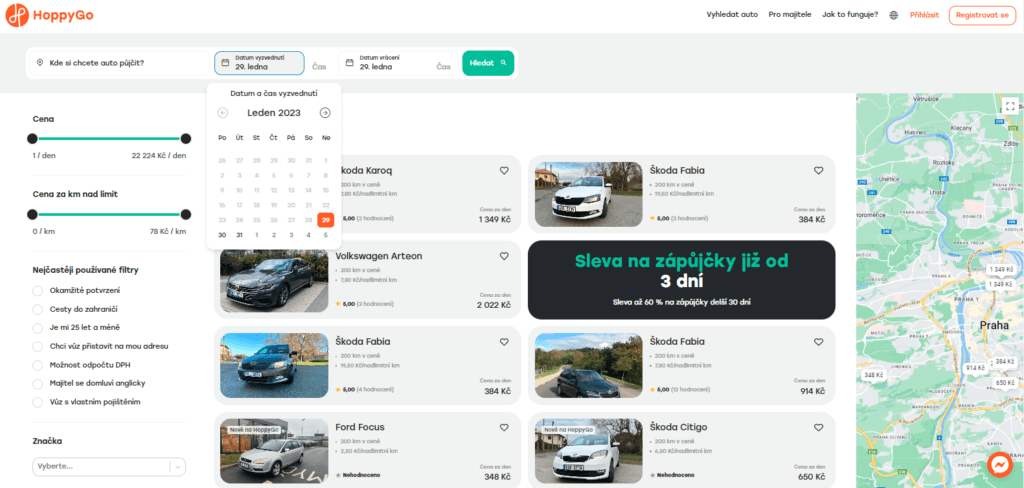The image size is (1024, 488).
Task: Check Chci vůz přistavit na mou adresu
Action: [x=37, y=346]
